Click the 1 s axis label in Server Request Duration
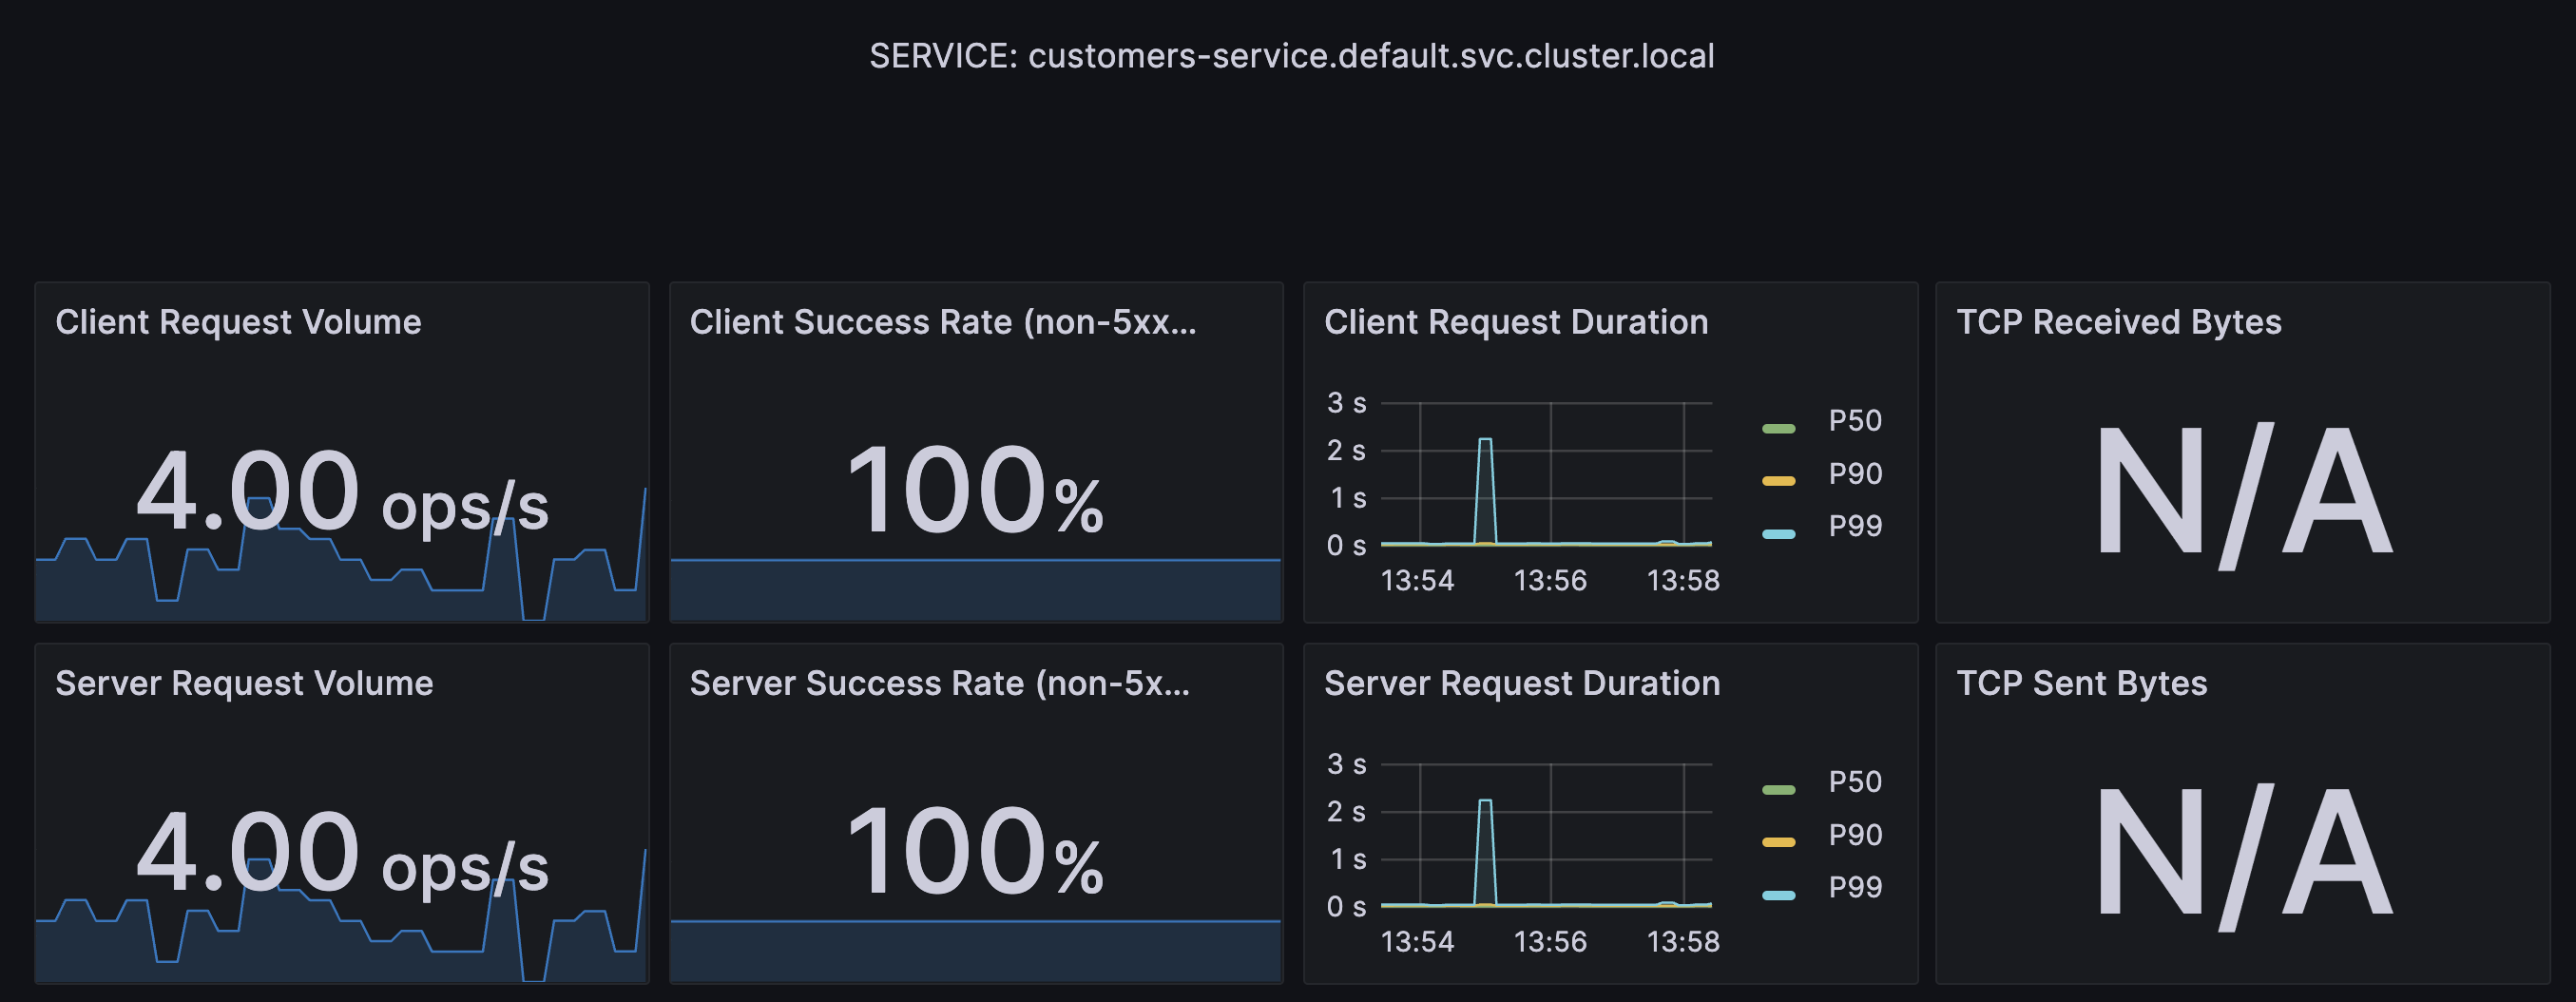Viewport: 2576px width, 1002px height. (1347, 859)
